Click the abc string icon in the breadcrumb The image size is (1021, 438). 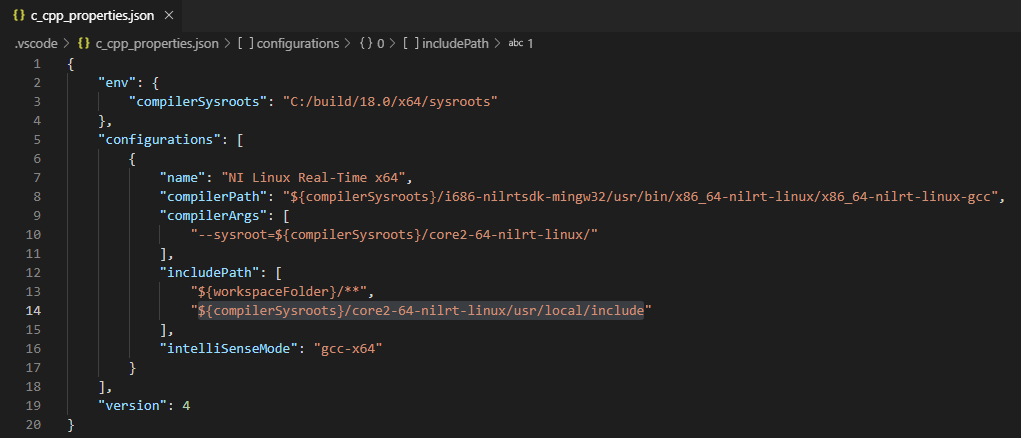516,44
